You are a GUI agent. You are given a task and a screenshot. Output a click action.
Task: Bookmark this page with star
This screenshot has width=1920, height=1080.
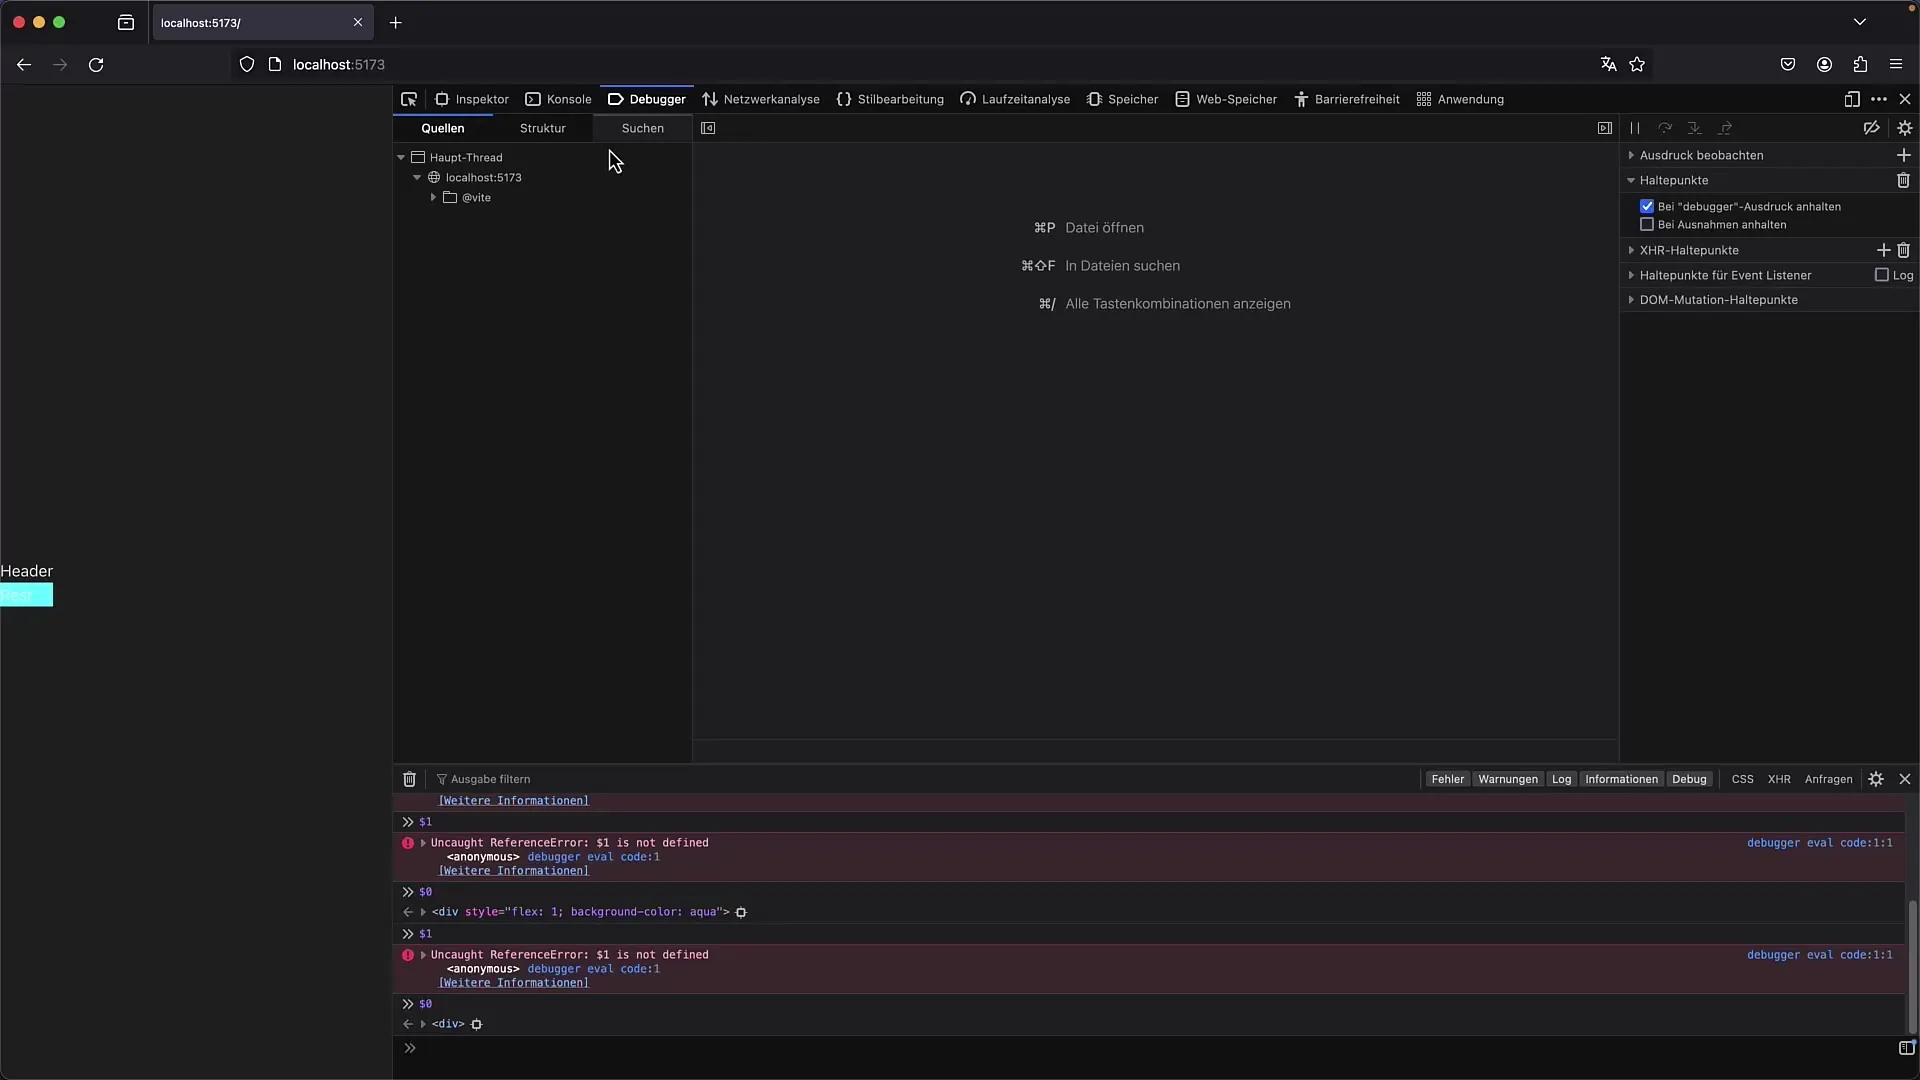[1637, 65]
